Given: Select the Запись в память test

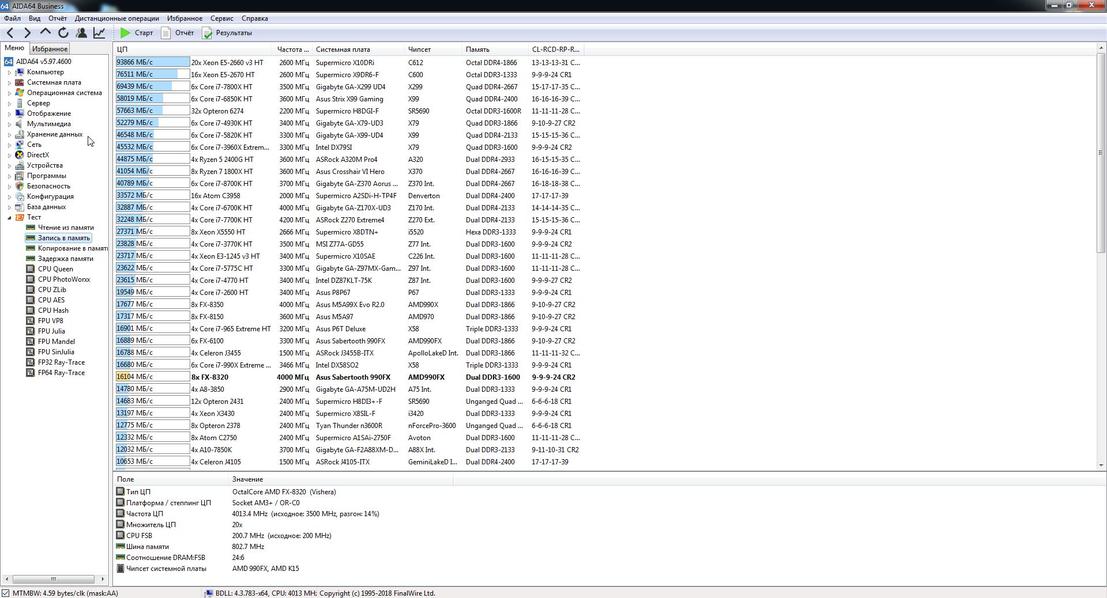Looking at the screenshot, I should pyautogui.click(x=64, y=238).
